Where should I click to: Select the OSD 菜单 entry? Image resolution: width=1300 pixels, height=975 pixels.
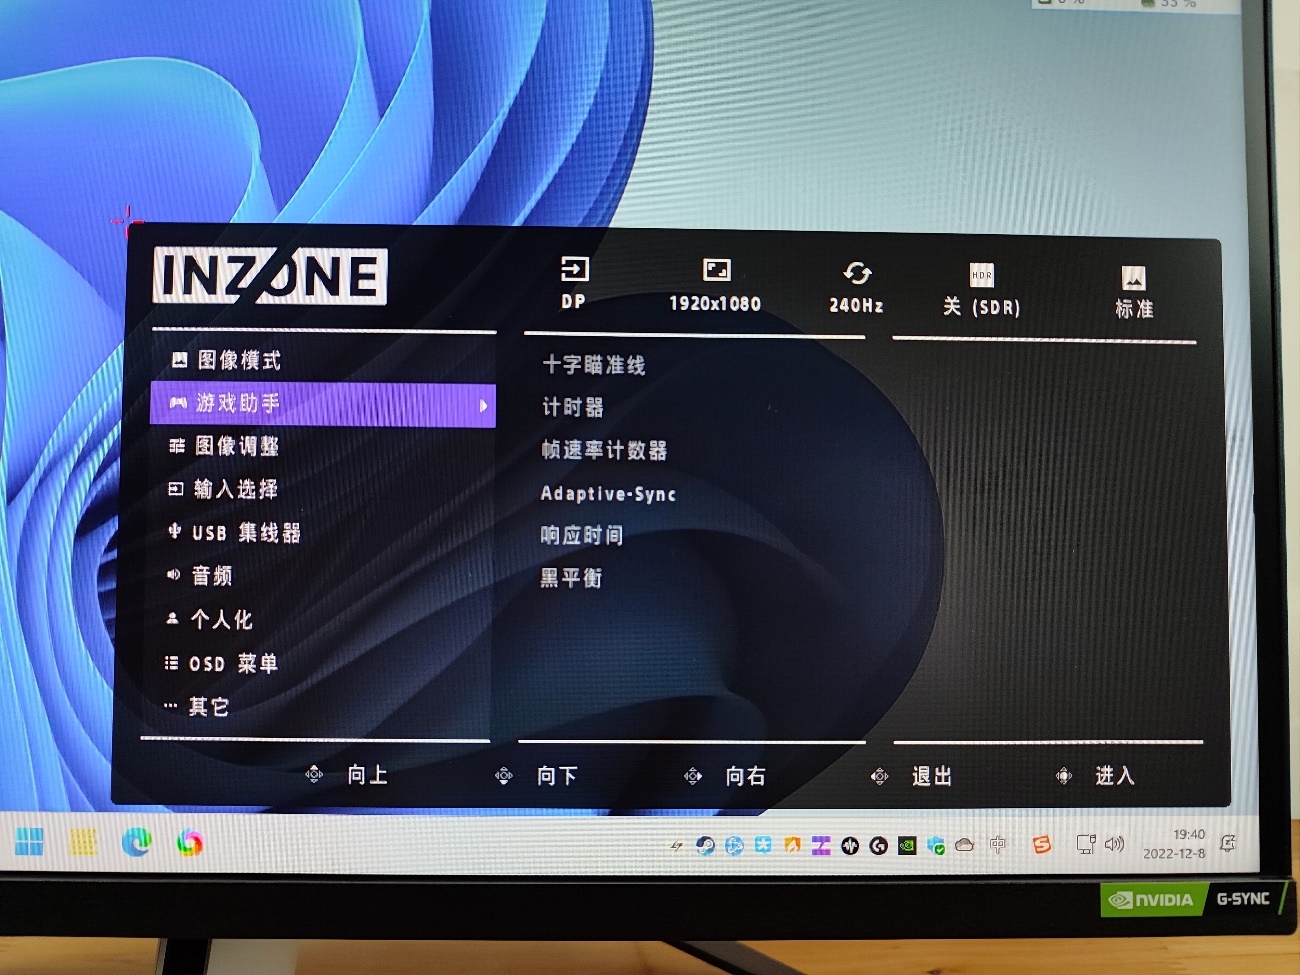pyautogui.click(x=221, y=664)
